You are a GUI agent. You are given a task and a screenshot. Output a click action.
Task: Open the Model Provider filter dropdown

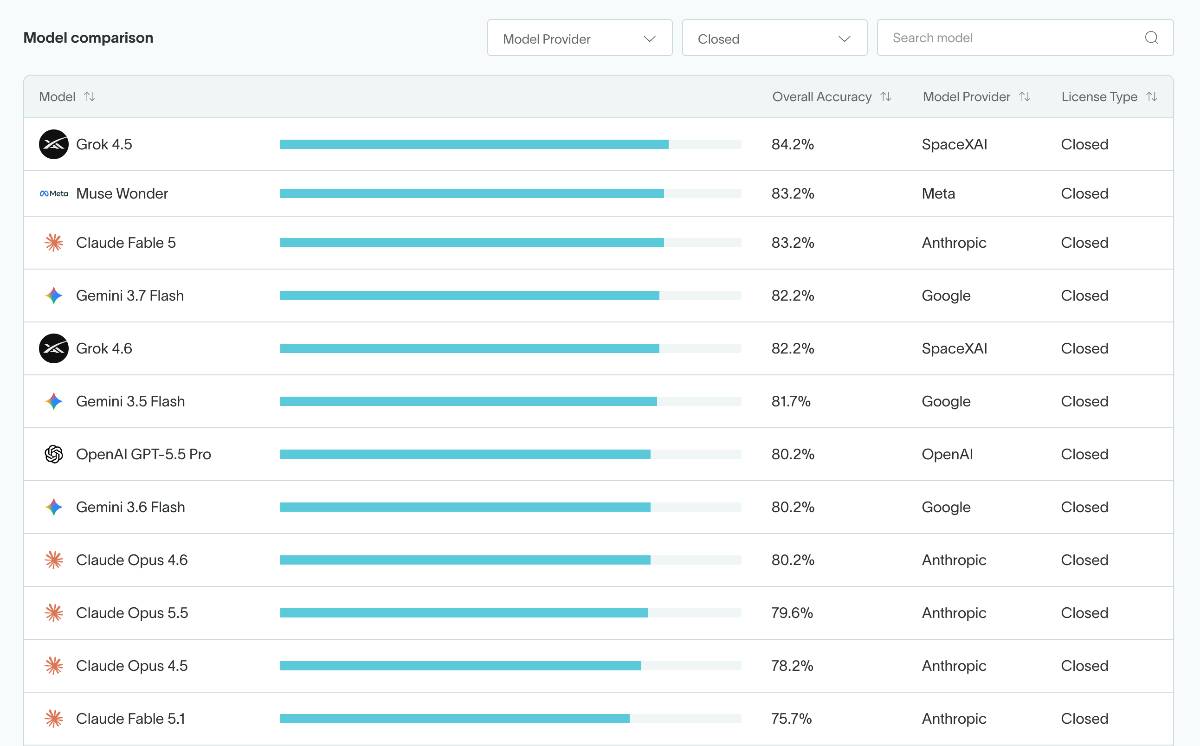(580, 39)
